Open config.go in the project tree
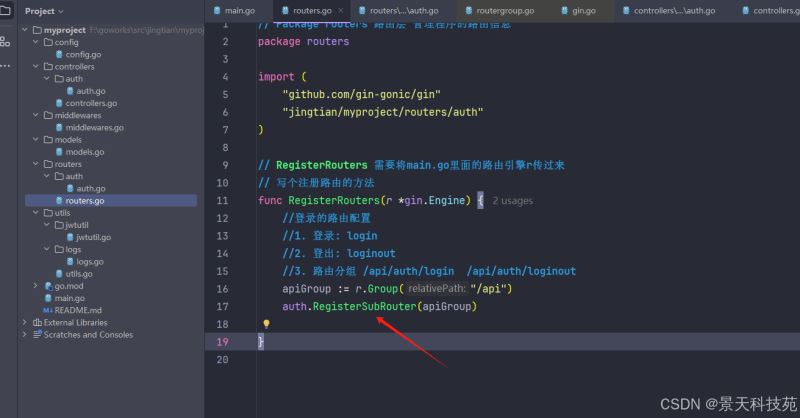 click(78, 55)
